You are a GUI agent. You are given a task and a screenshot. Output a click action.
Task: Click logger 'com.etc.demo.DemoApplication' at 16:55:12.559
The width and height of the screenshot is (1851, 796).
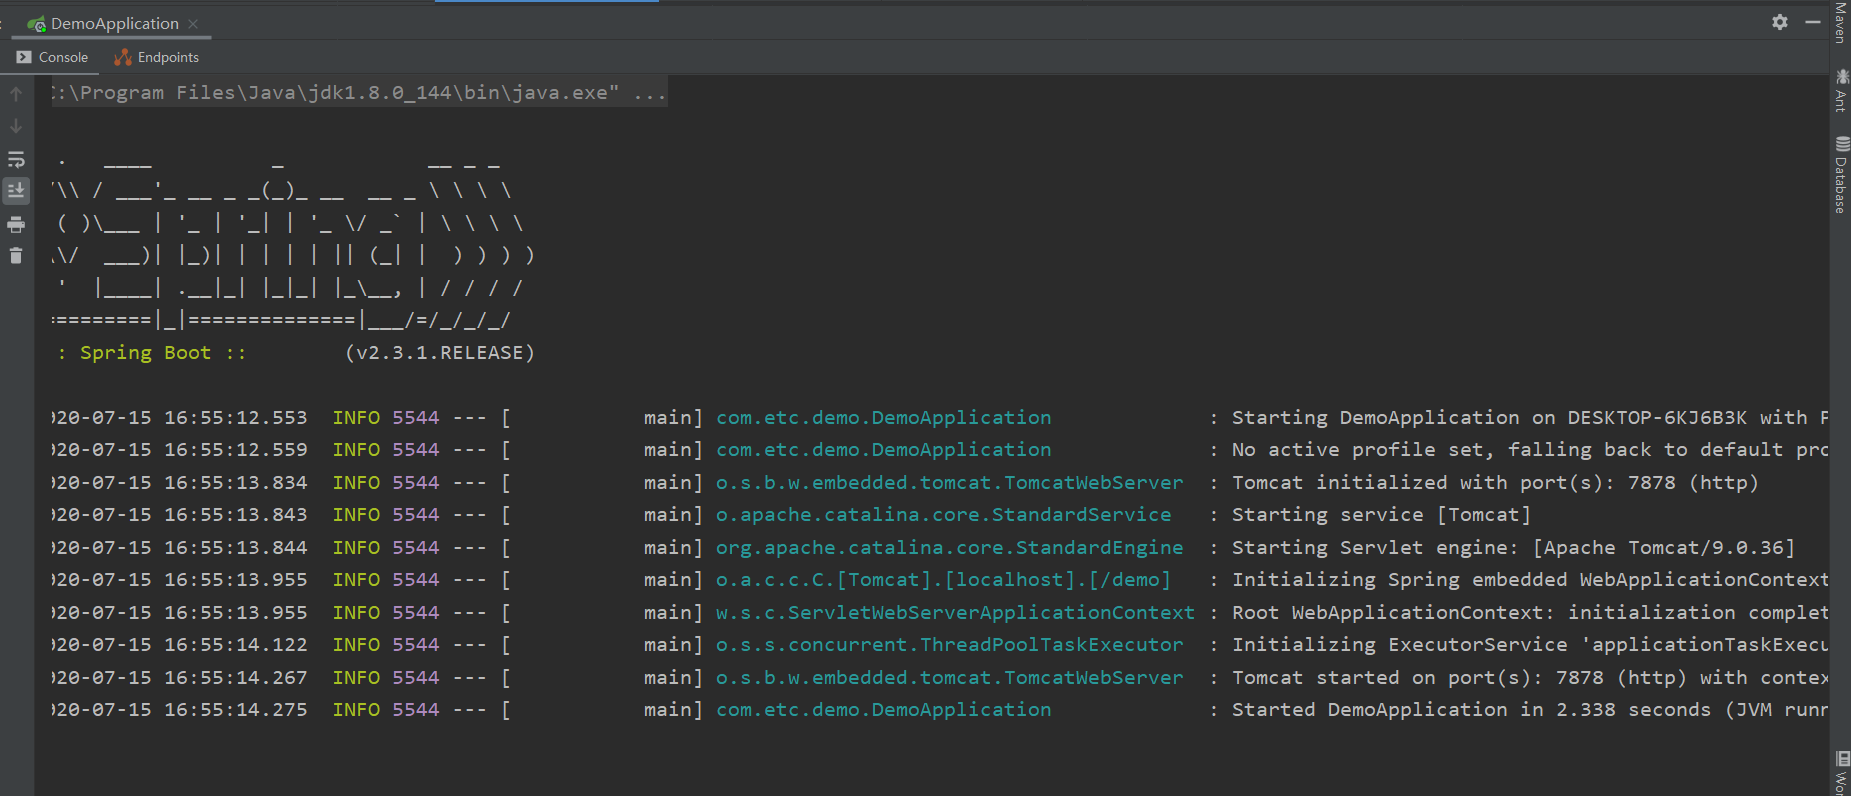(884, 450)
